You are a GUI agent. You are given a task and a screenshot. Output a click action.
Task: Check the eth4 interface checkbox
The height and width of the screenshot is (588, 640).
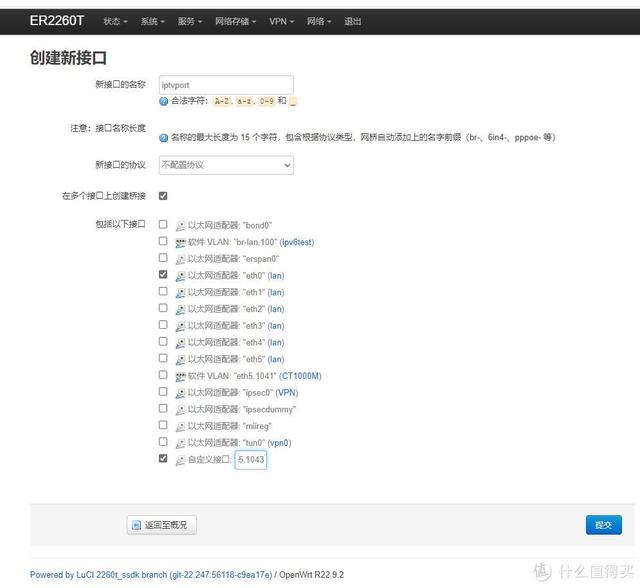[x=163, y=341]
